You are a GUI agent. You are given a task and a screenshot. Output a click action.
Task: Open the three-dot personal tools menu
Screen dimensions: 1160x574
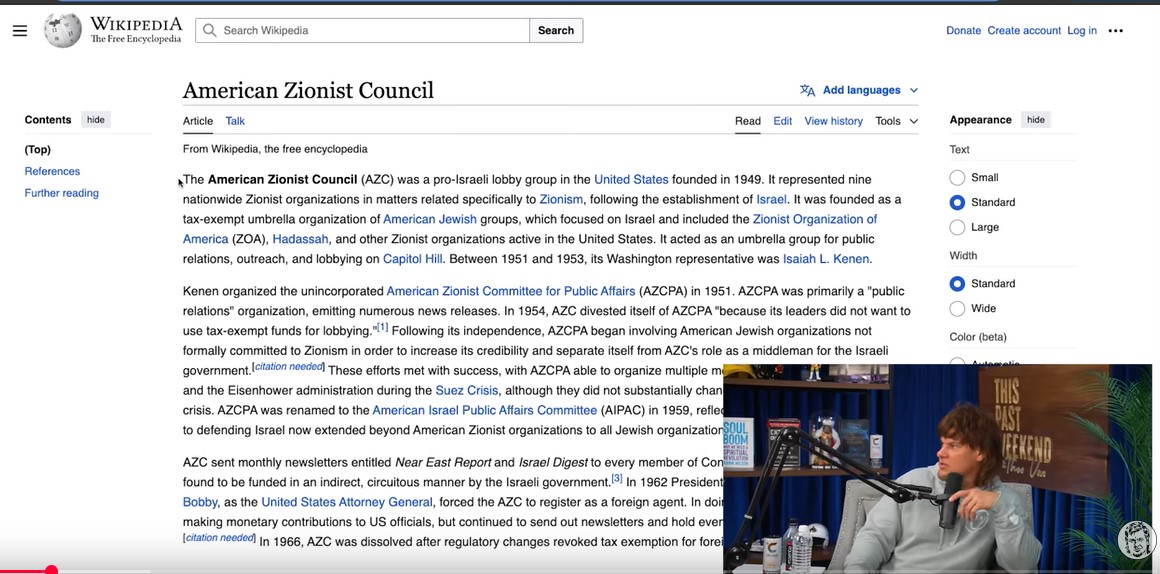point(1116,30)
